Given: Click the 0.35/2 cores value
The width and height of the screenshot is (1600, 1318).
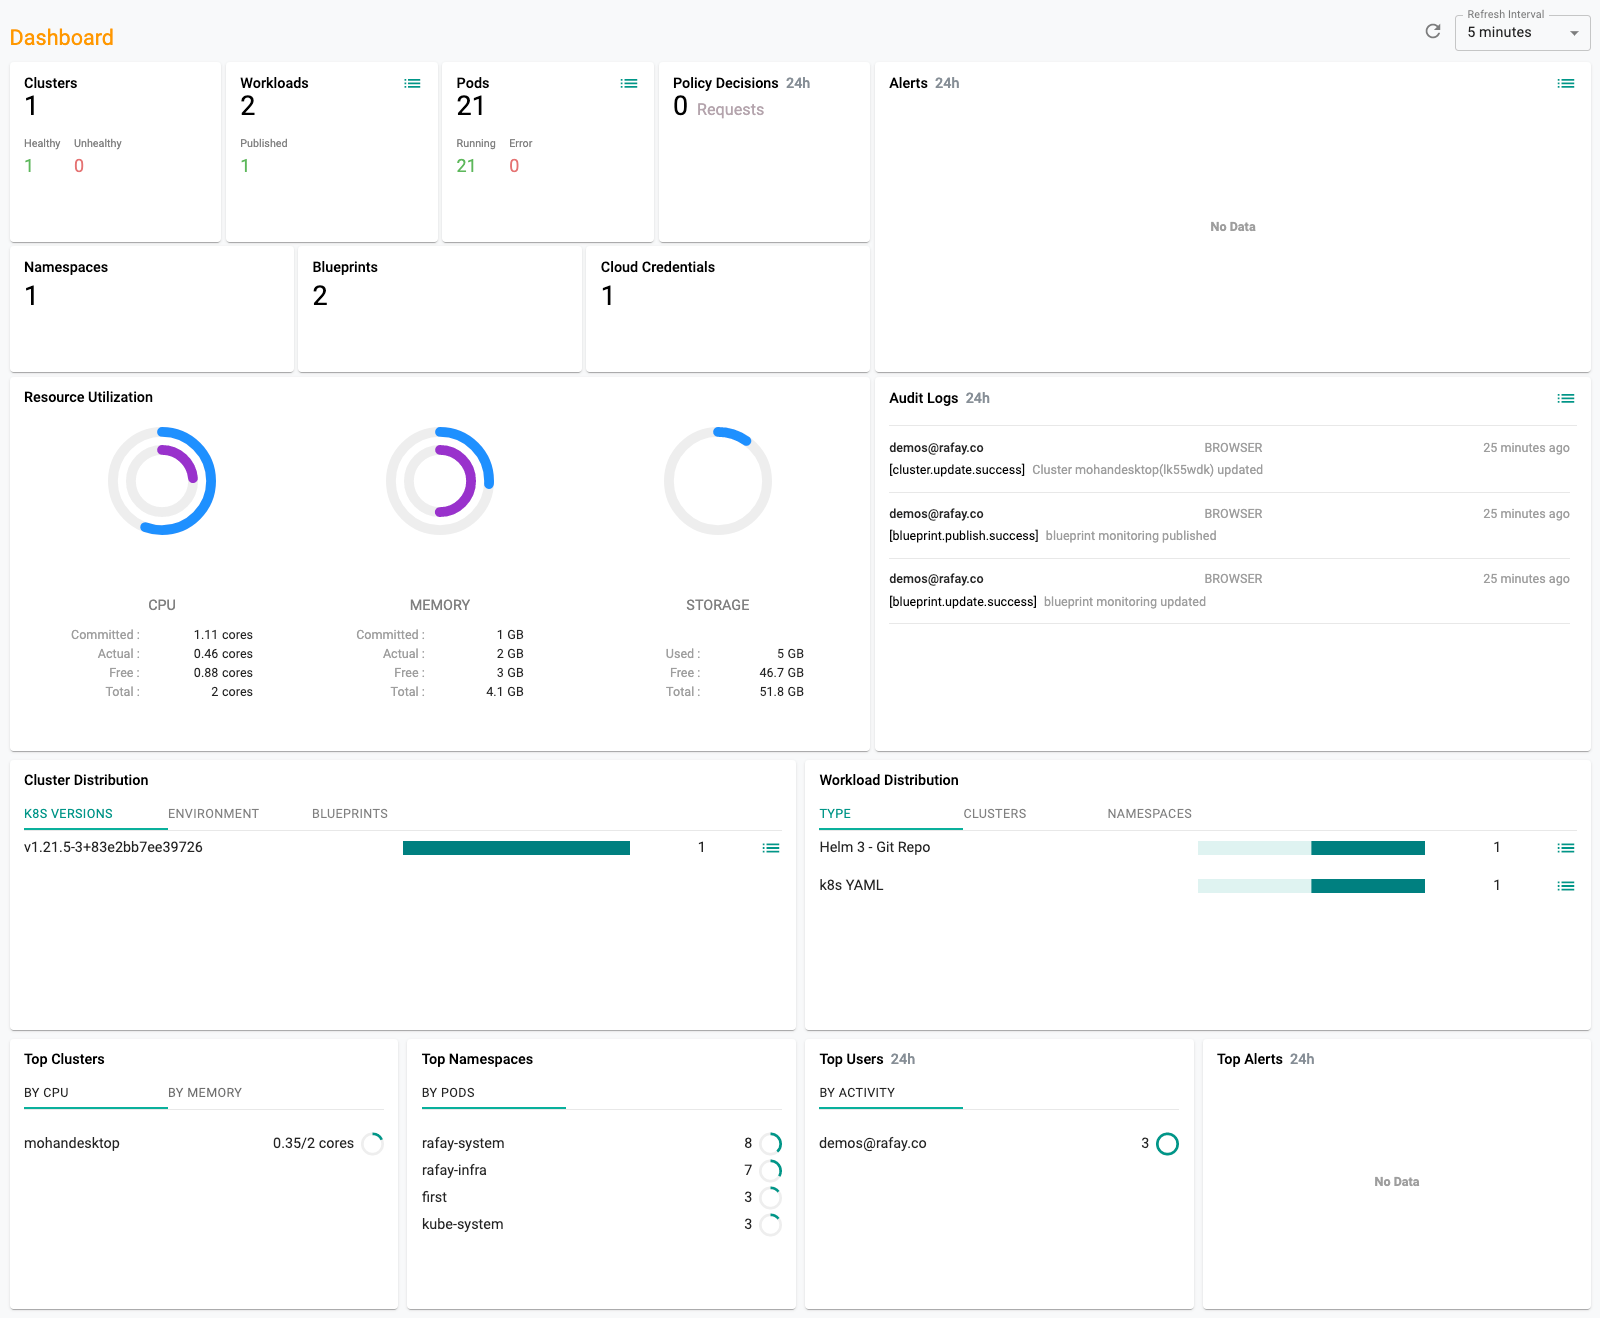Looking at the screenshot, I should click(x=313, y=1143).
